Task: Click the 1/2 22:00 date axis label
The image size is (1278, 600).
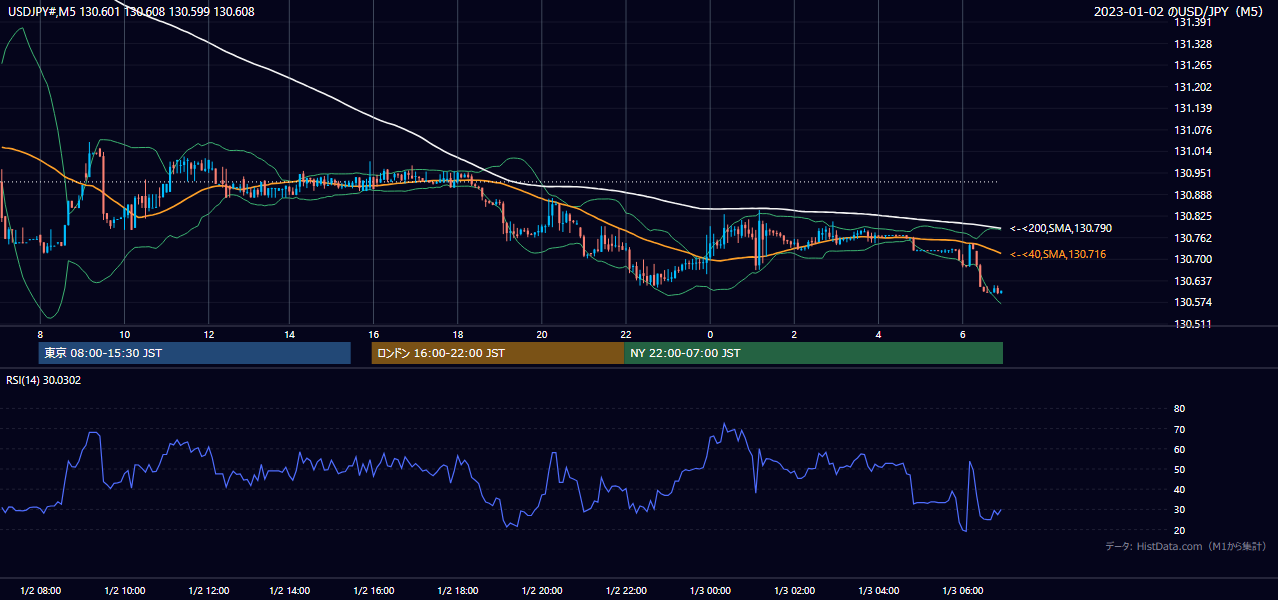Action: click(x=628, y=590)
